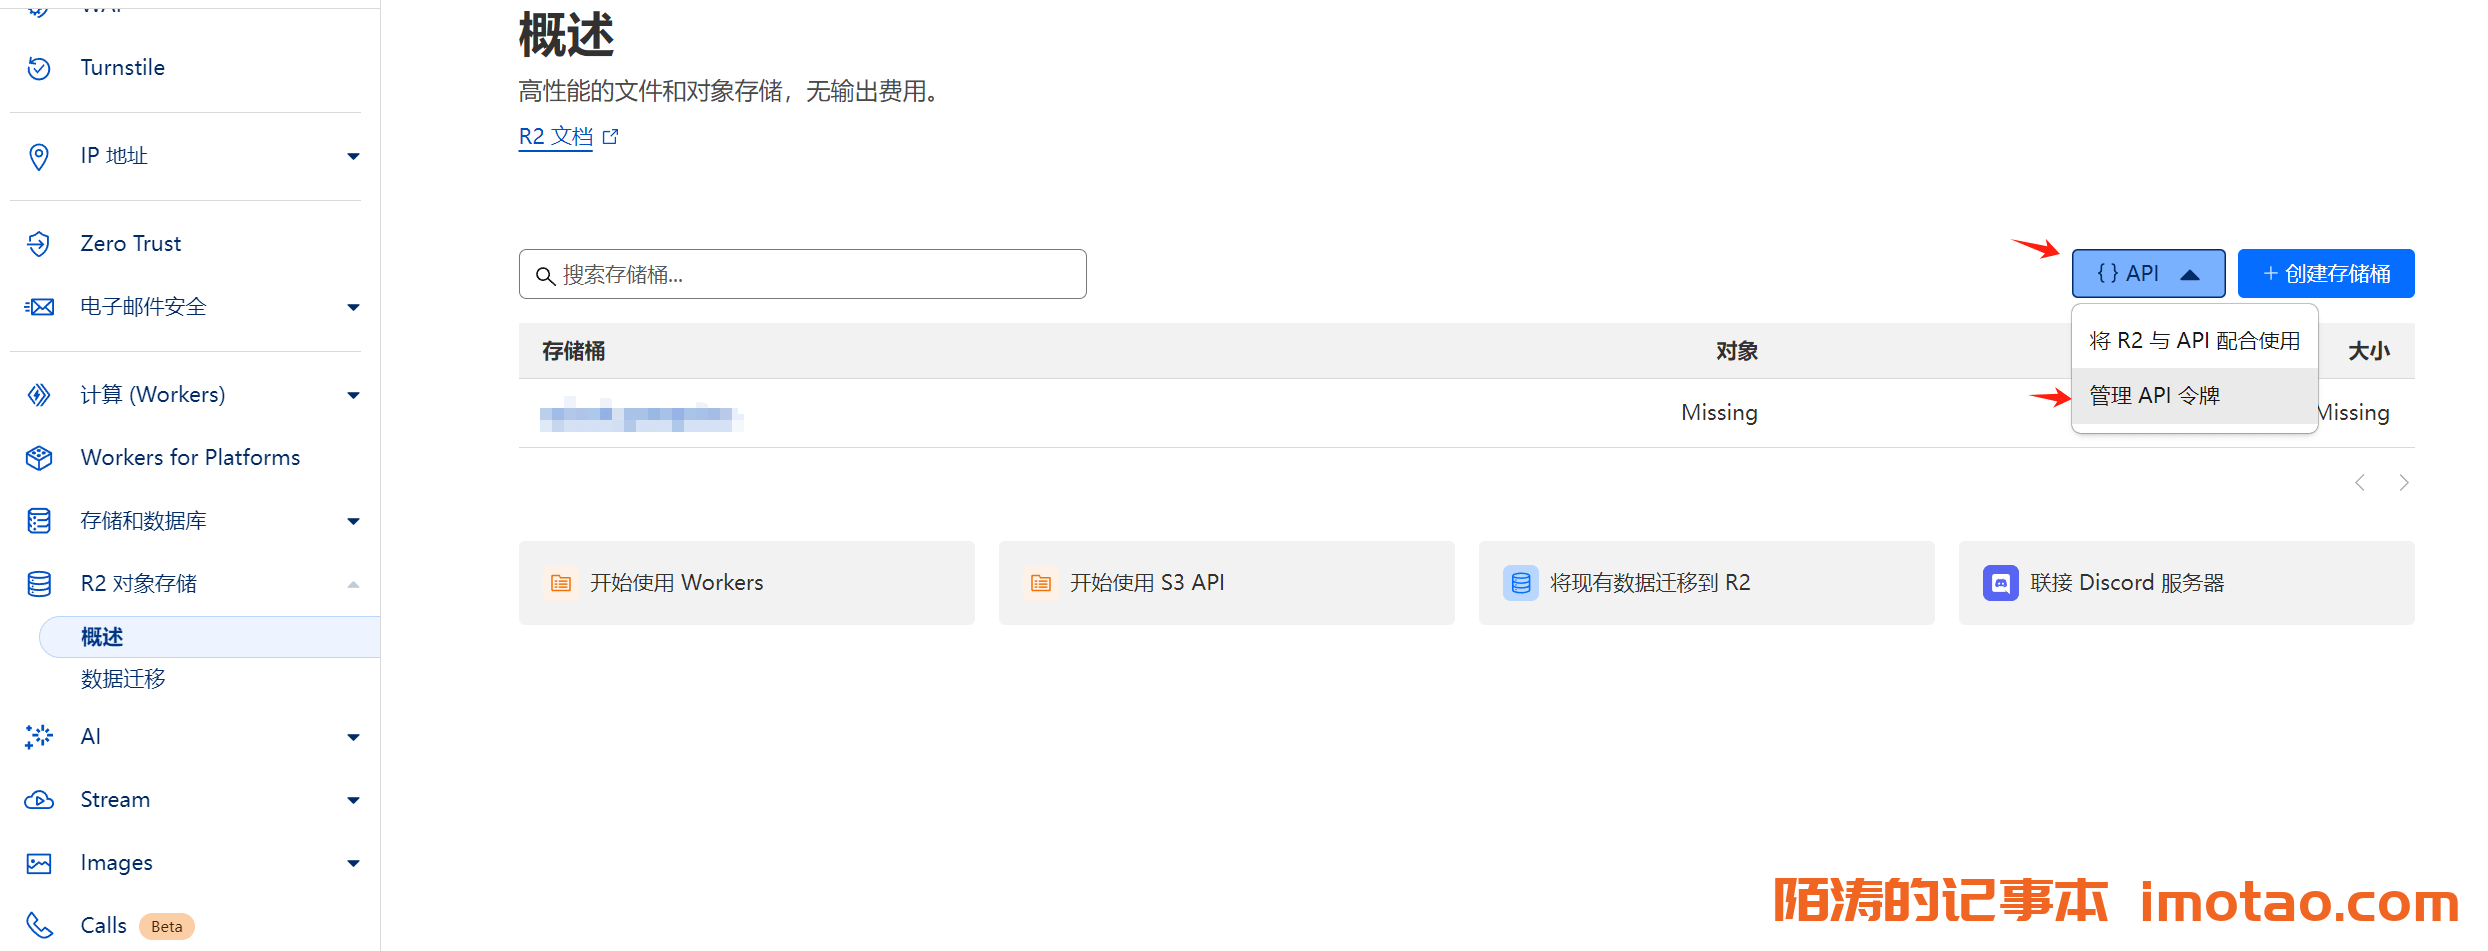Choose 将 R2 与 API 配合使用 menu option

point(2194,341)
